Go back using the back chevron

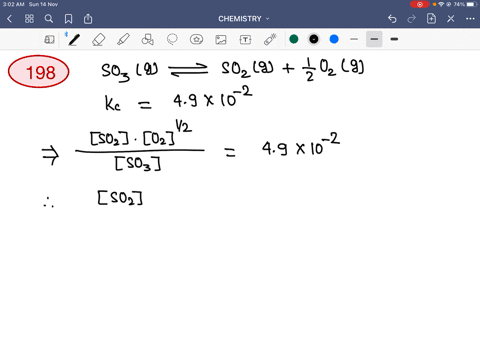tap(10, 19)
